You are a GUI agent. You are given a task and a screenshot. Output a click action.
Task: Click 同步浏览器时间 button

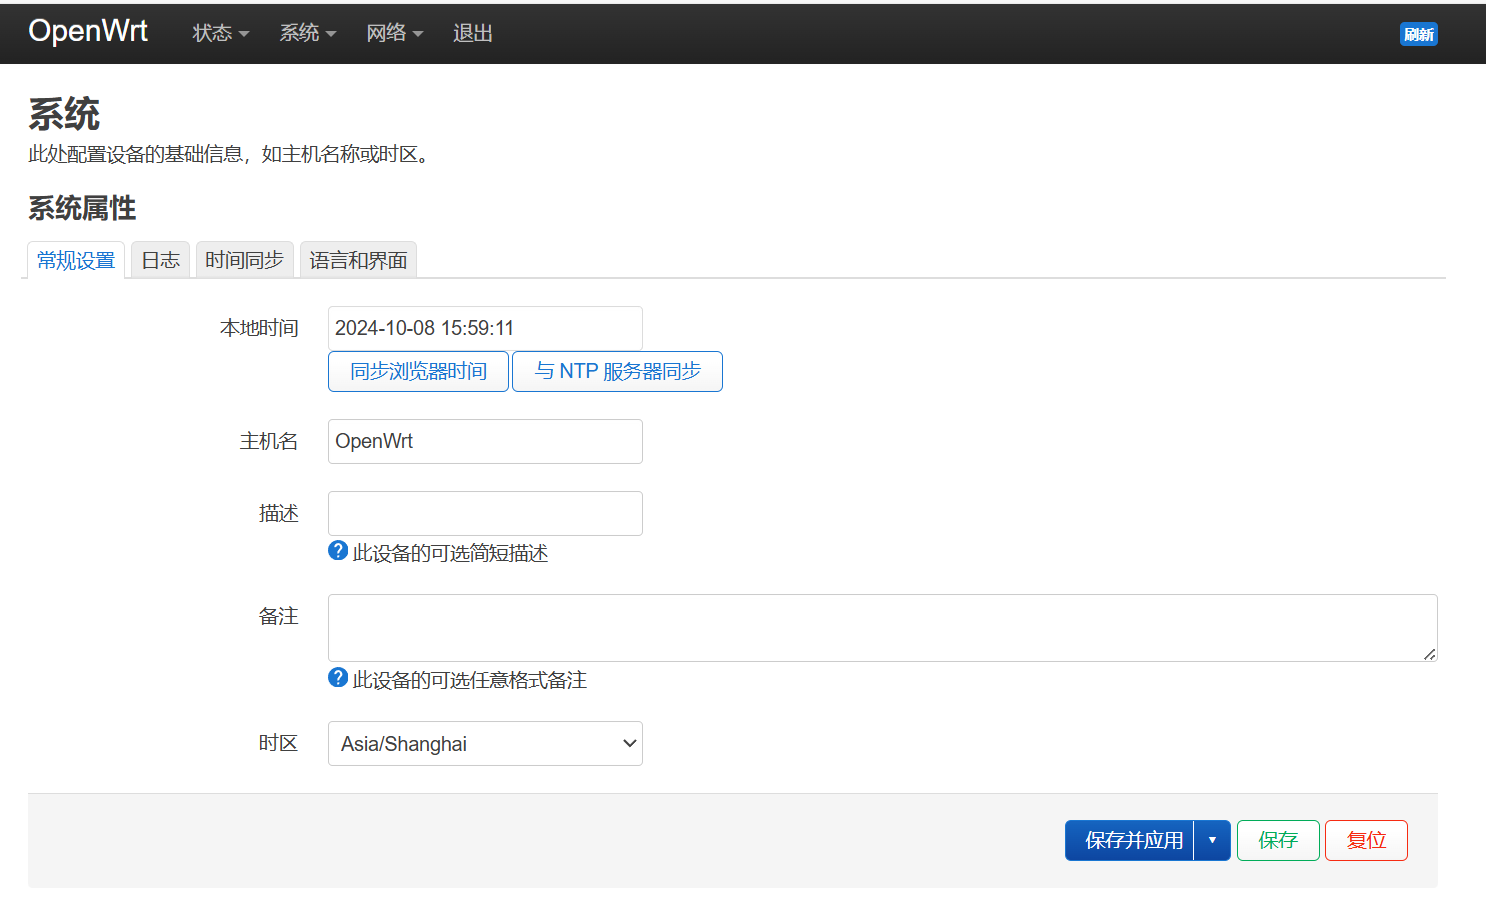pyautogui.click(x=418, y=371)
